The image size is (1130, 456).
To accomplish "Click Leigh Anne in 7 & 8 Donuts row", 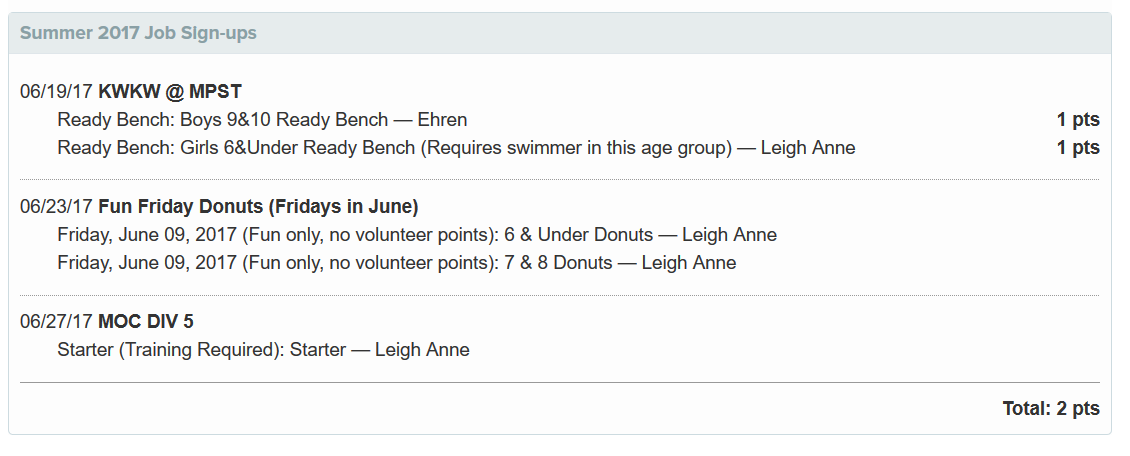I will click(x=689, y=263).
